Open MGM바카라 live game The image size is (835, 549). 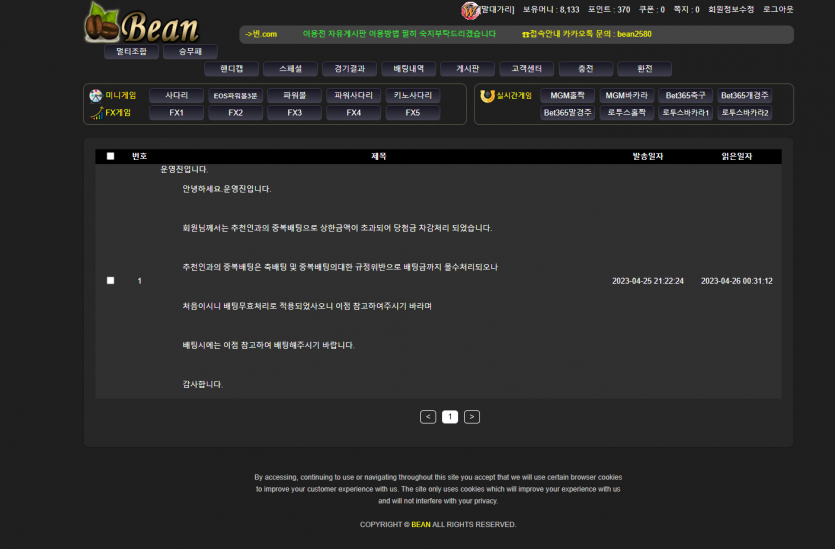(x=626, y=96)
